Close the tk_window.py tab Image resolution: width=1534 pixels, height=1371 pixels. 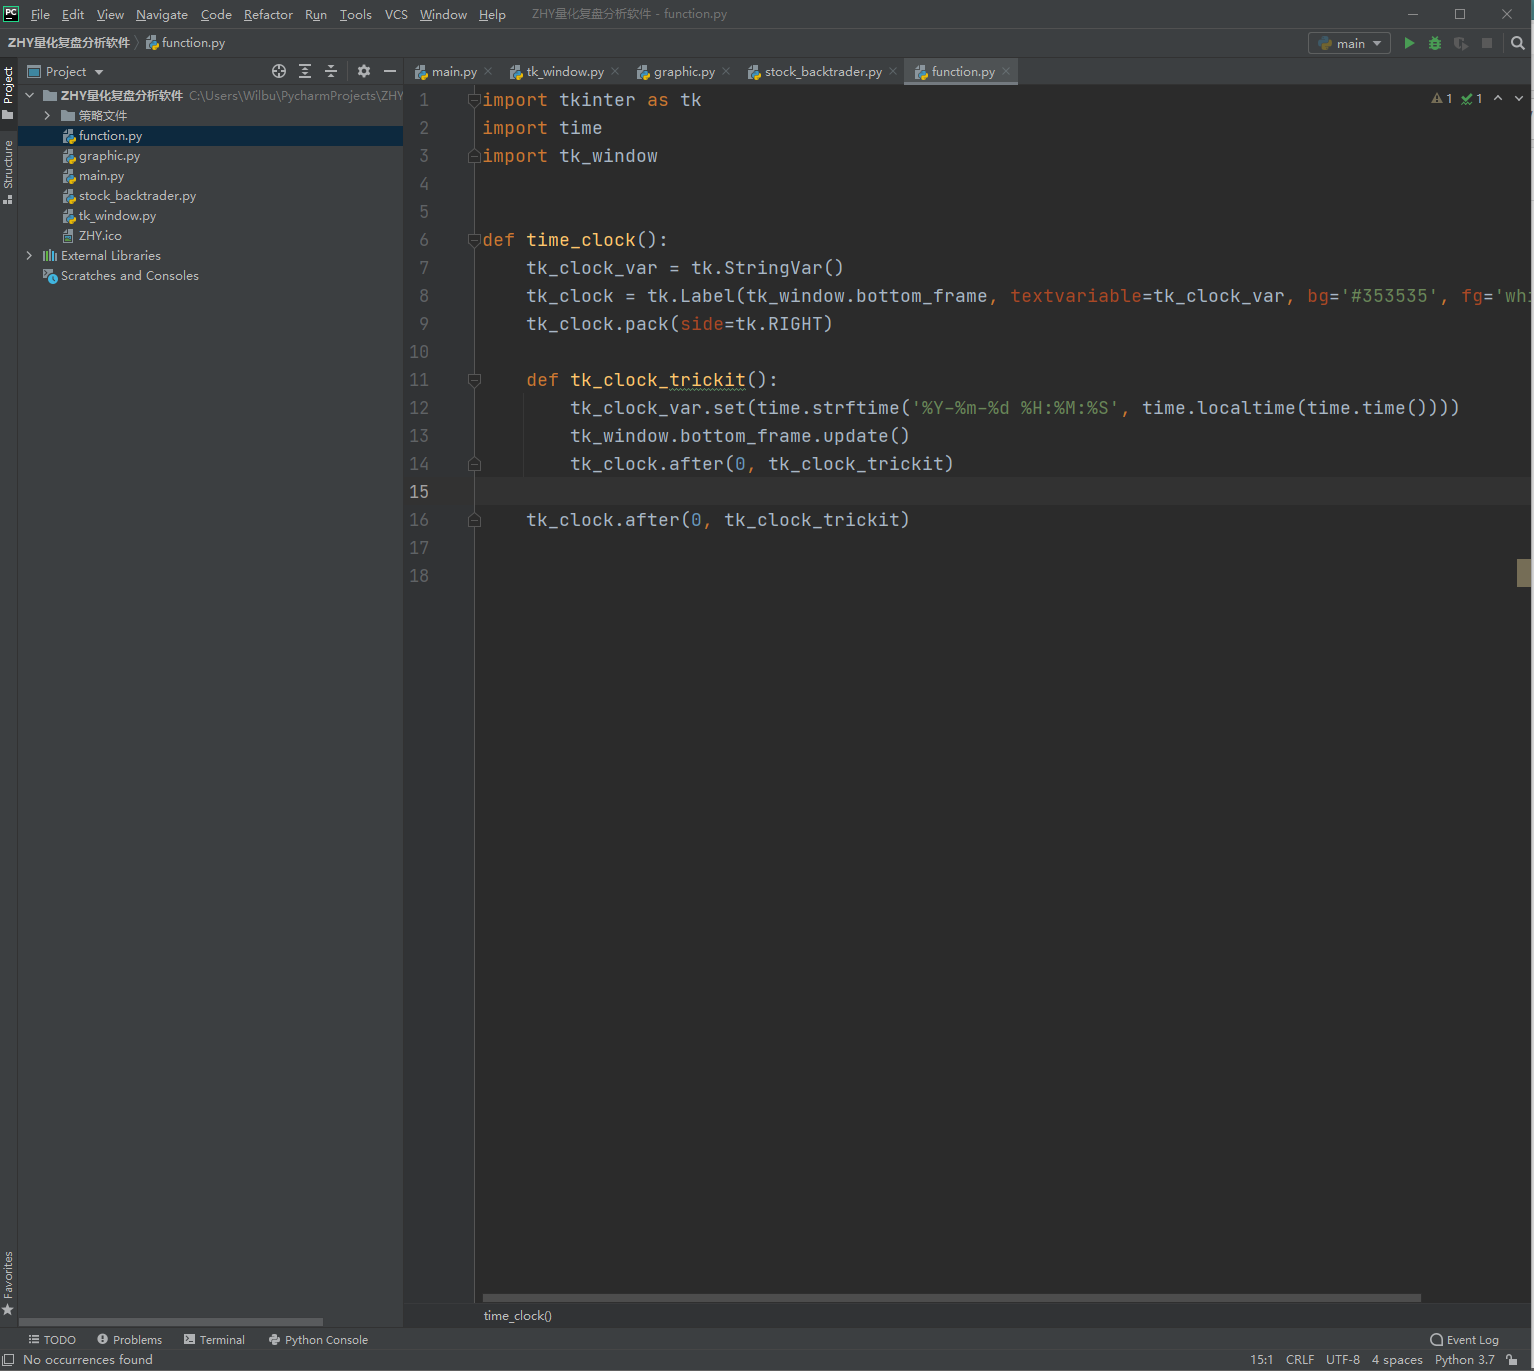[x=615, y=71]
